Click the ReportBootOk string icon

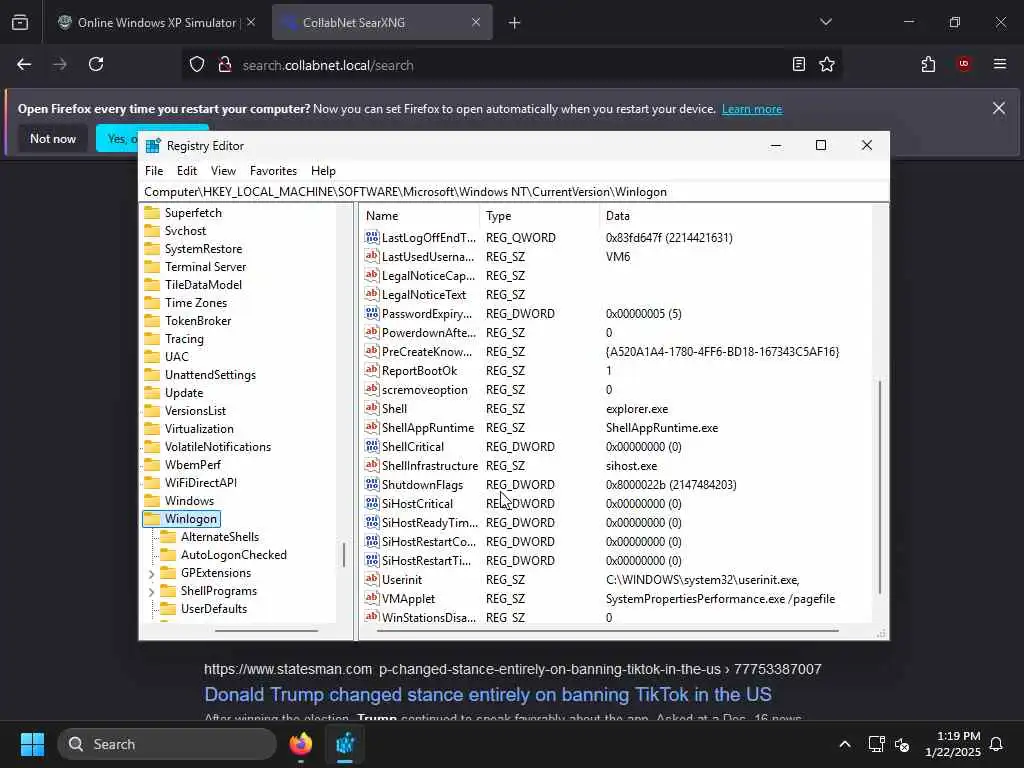372,370
